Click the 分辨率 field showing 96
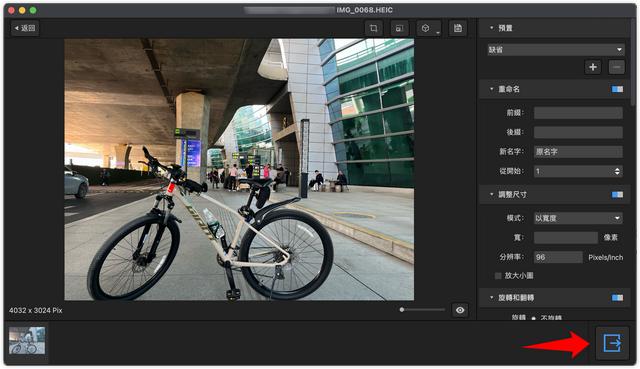 click(x=558, y=257)
